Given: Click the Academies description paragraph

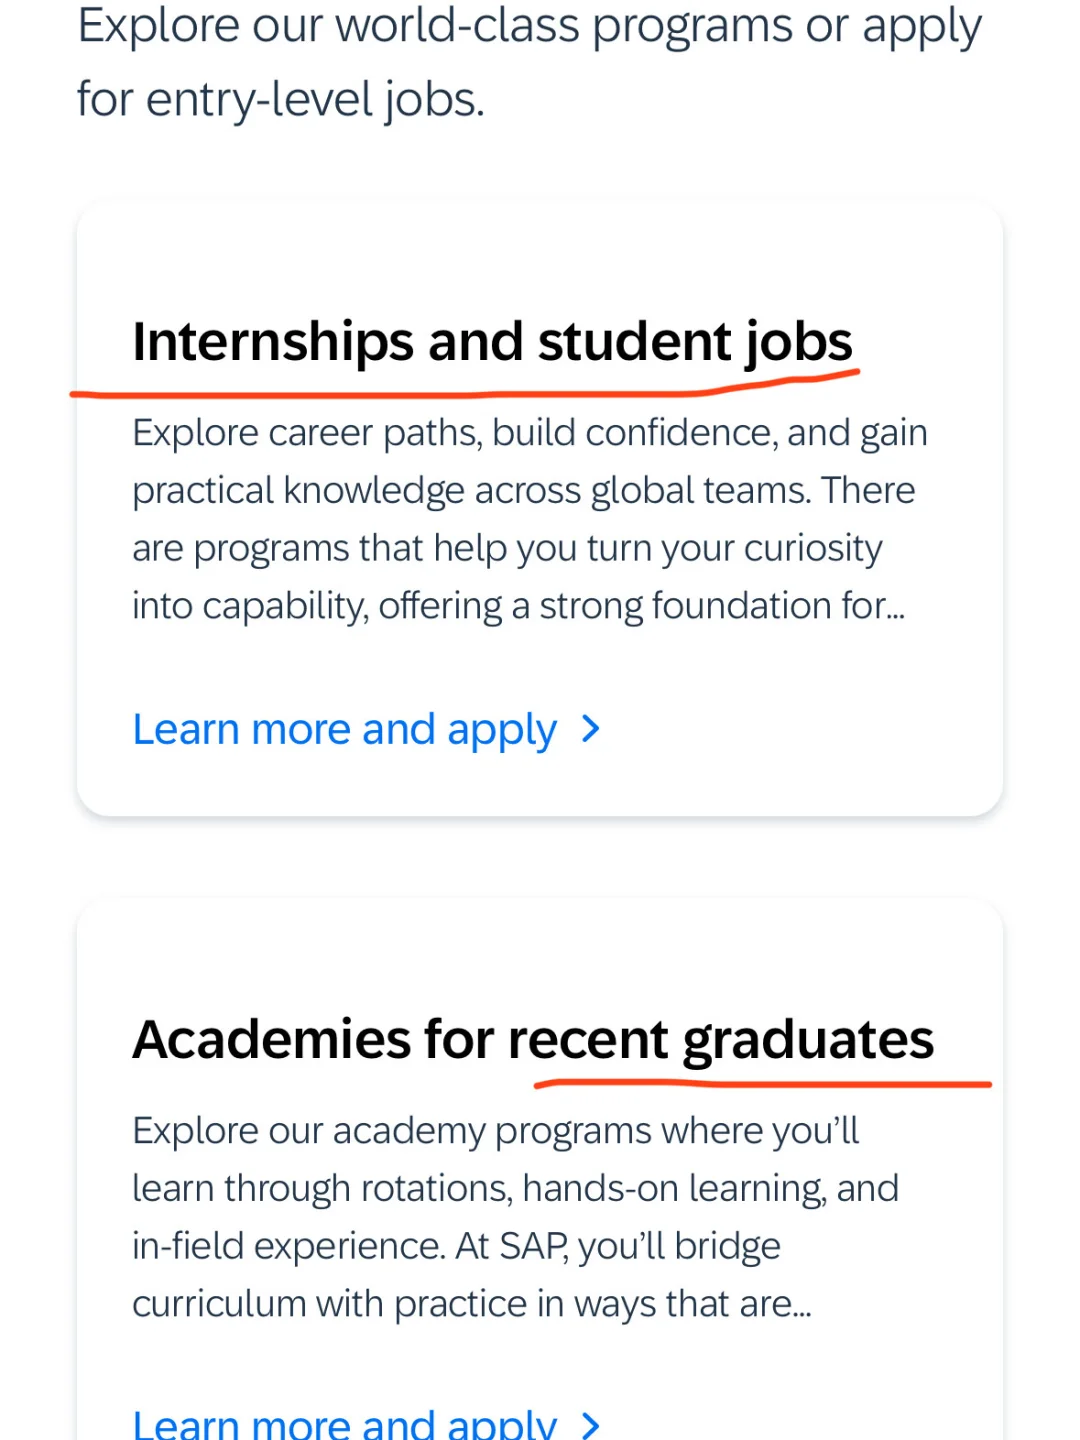Looking at the screenshot, I should 515,1217.
